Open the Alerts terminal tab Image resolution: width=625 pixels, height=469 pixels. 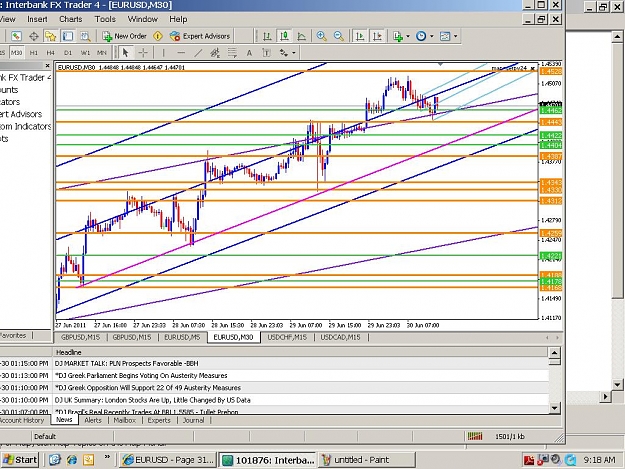pyautogui.click(x=93, y=420)
